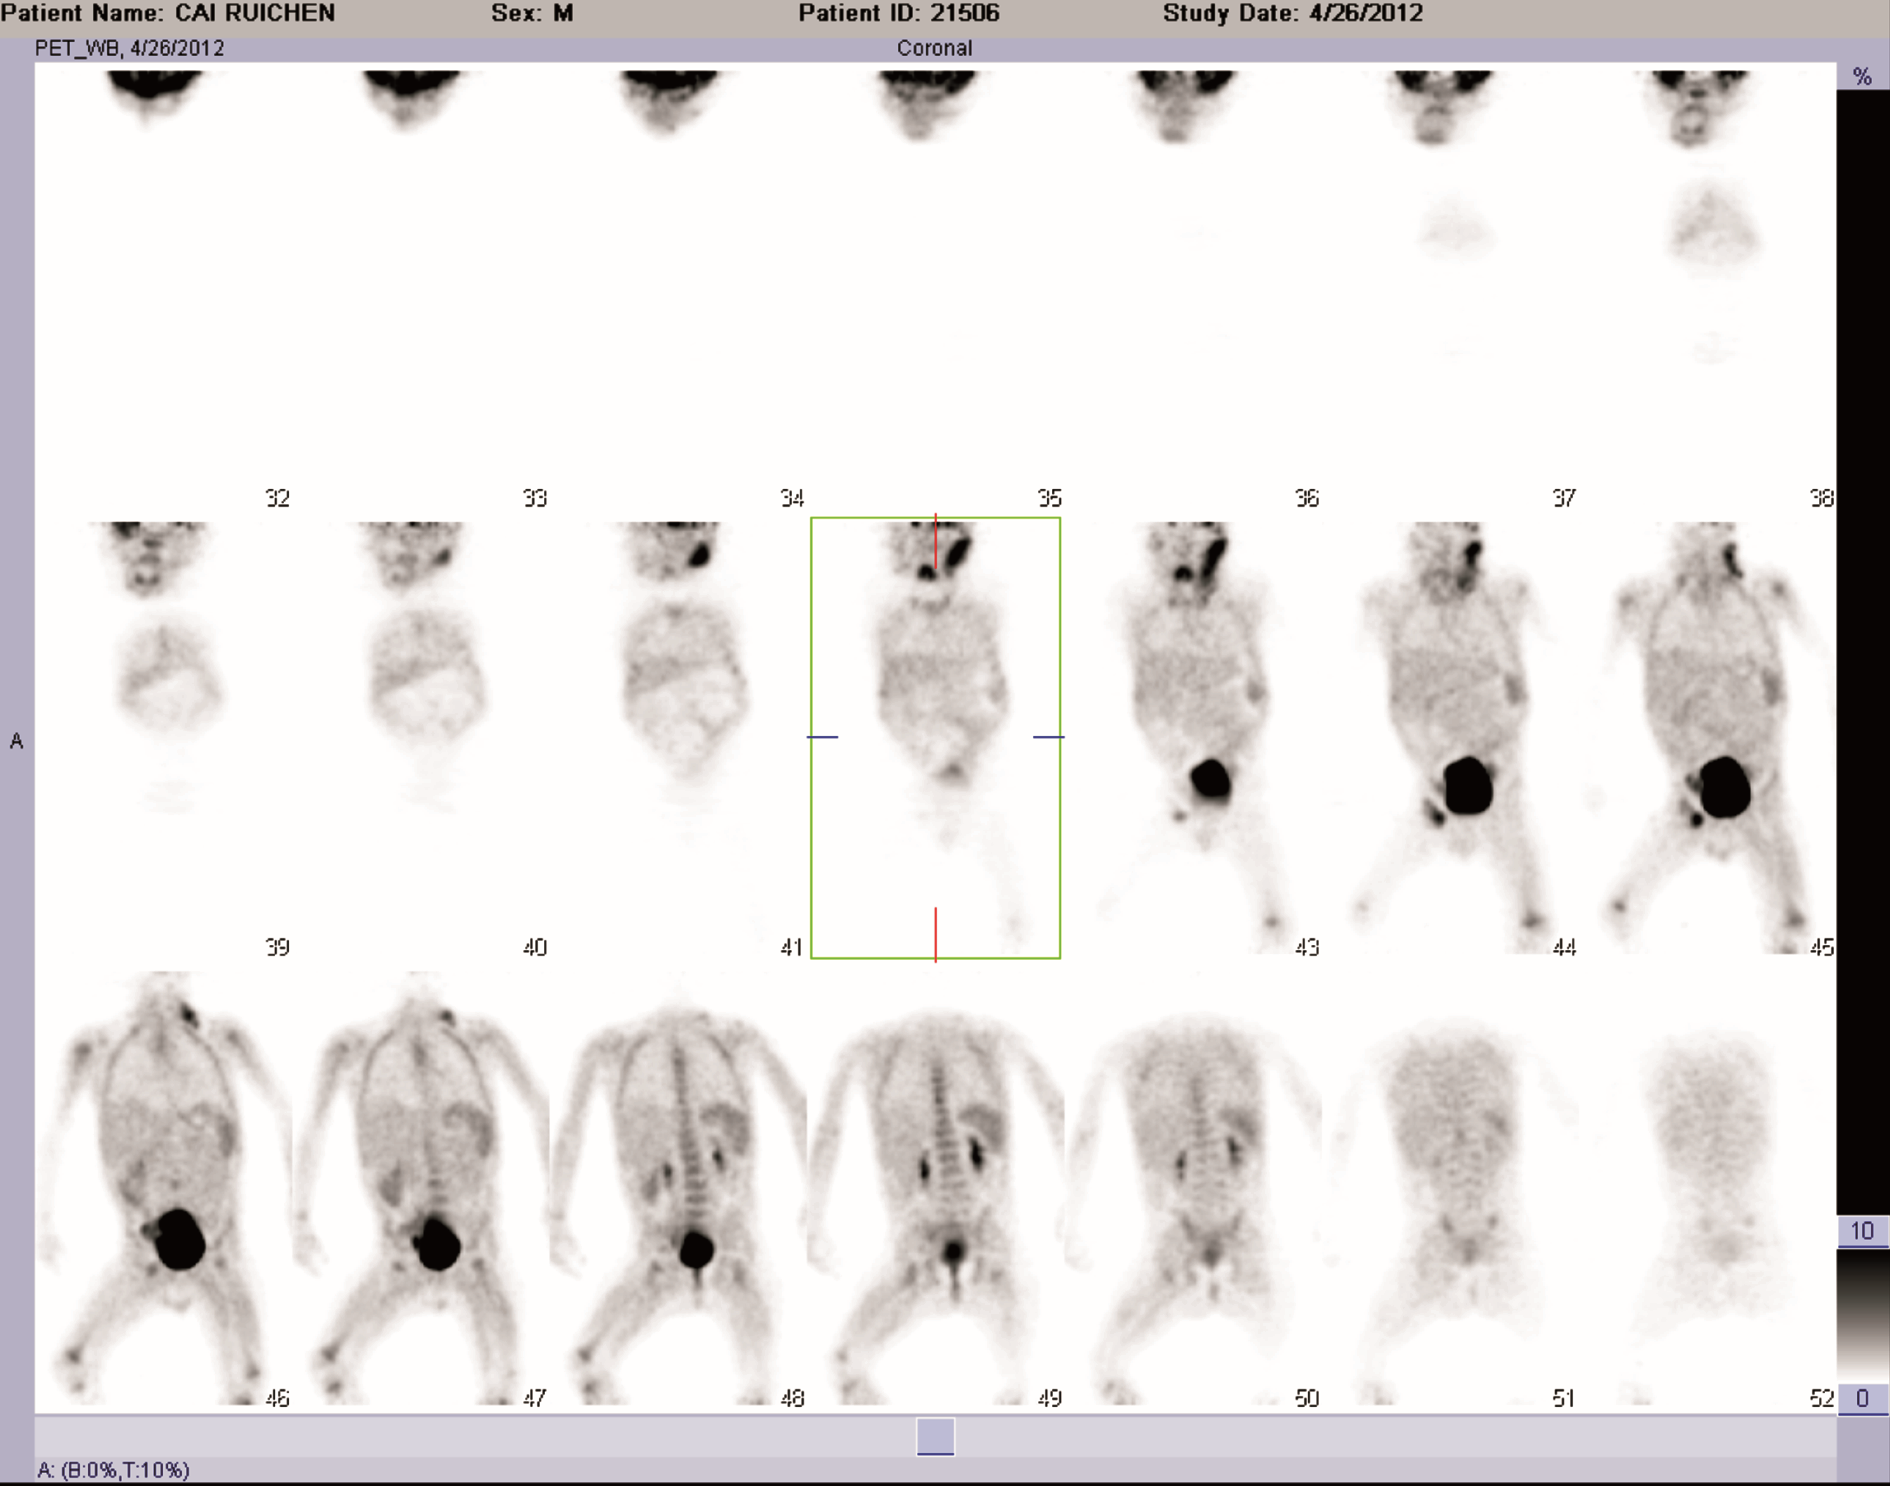Image resolution: width=1890 pixels, height=1486 pixels.
Task: Click the lower threshold value 0
Action: coord(1861,1398)
